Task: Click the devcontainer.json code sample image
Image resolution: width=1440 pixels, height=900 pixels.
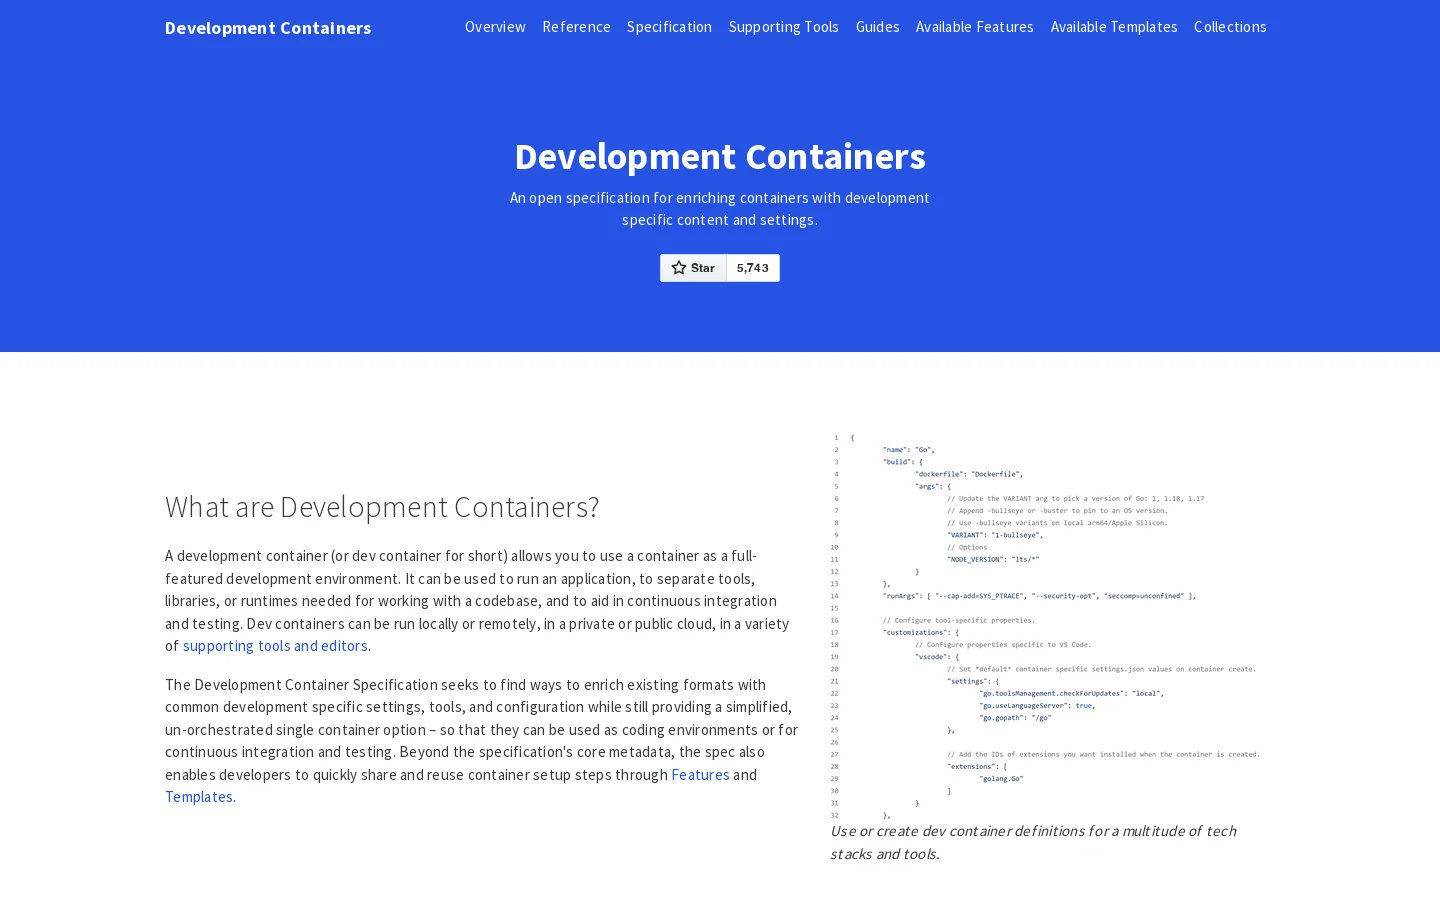Action: coord(1045,627)
